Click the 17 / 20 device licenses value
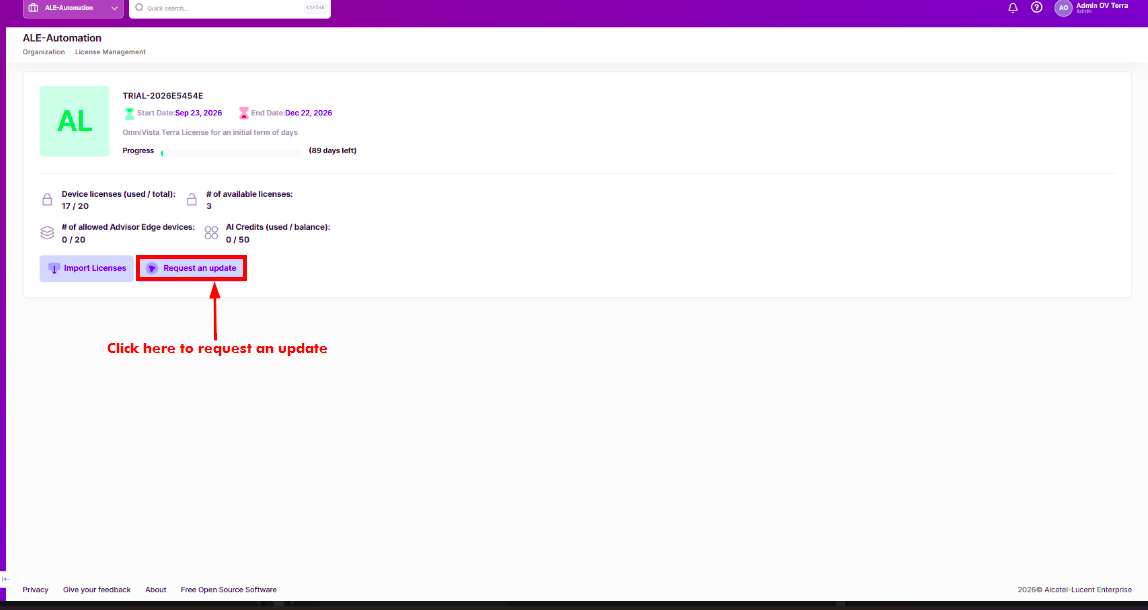This screenshot has height=610, width=1148. (75, 207)
